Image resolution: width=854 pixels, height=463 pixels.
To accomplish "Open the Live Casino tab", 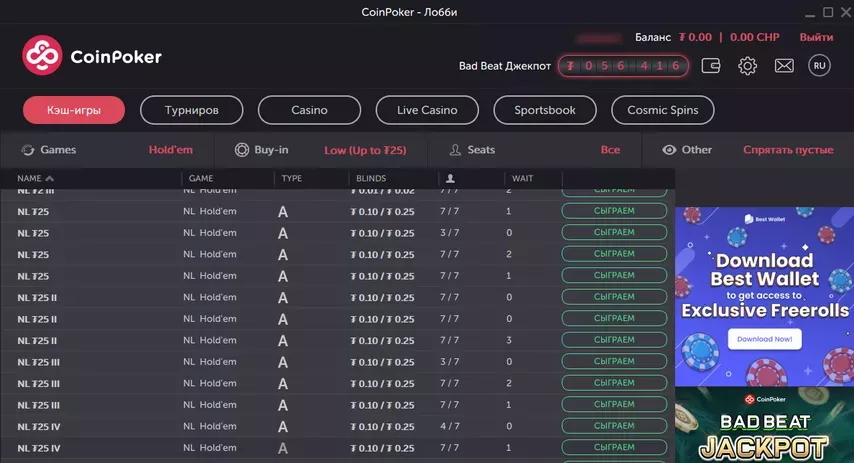I will point(427,110).
